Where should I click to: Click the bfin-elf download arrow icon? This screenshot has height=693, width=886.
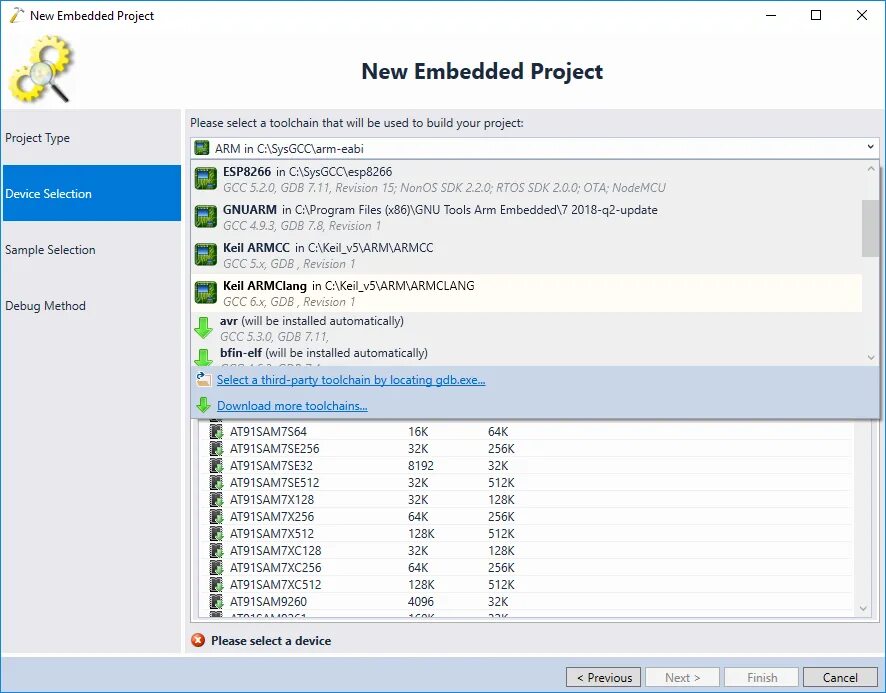203,357
